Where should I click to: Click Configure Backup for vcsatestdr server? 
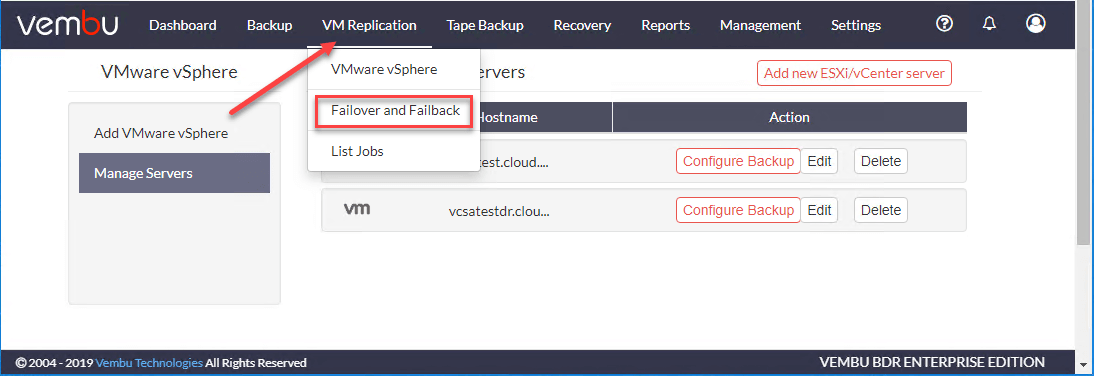point(738,210)
